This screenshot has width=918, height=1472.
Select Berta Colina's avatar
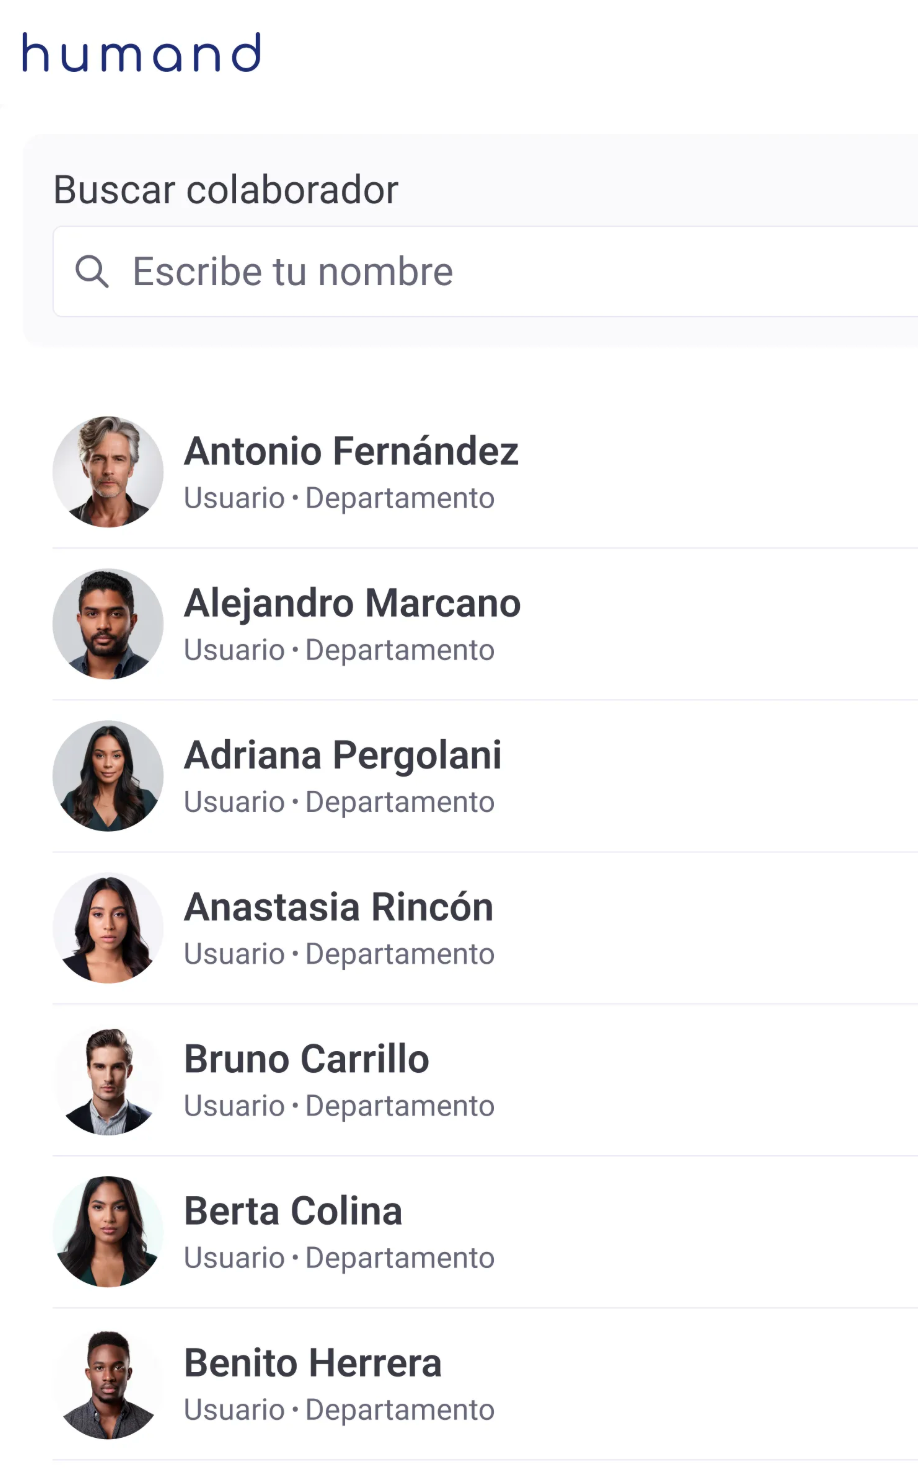[108, 1232]
